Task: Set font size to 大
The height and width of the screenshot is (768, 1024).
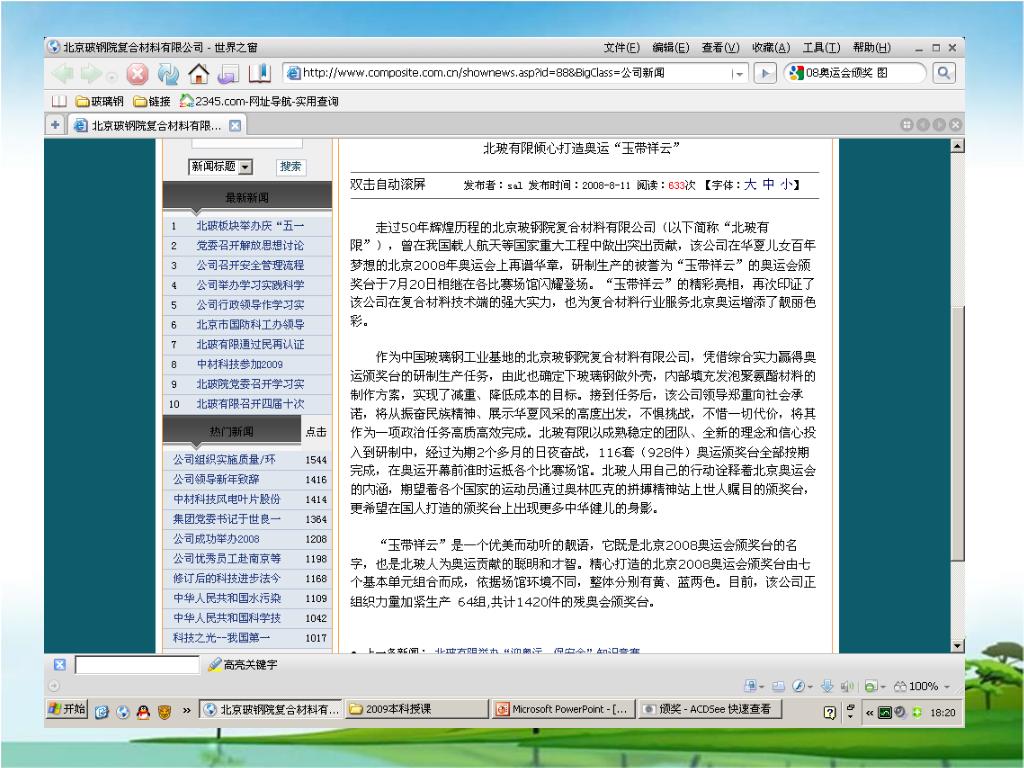Action: point(750,185)
